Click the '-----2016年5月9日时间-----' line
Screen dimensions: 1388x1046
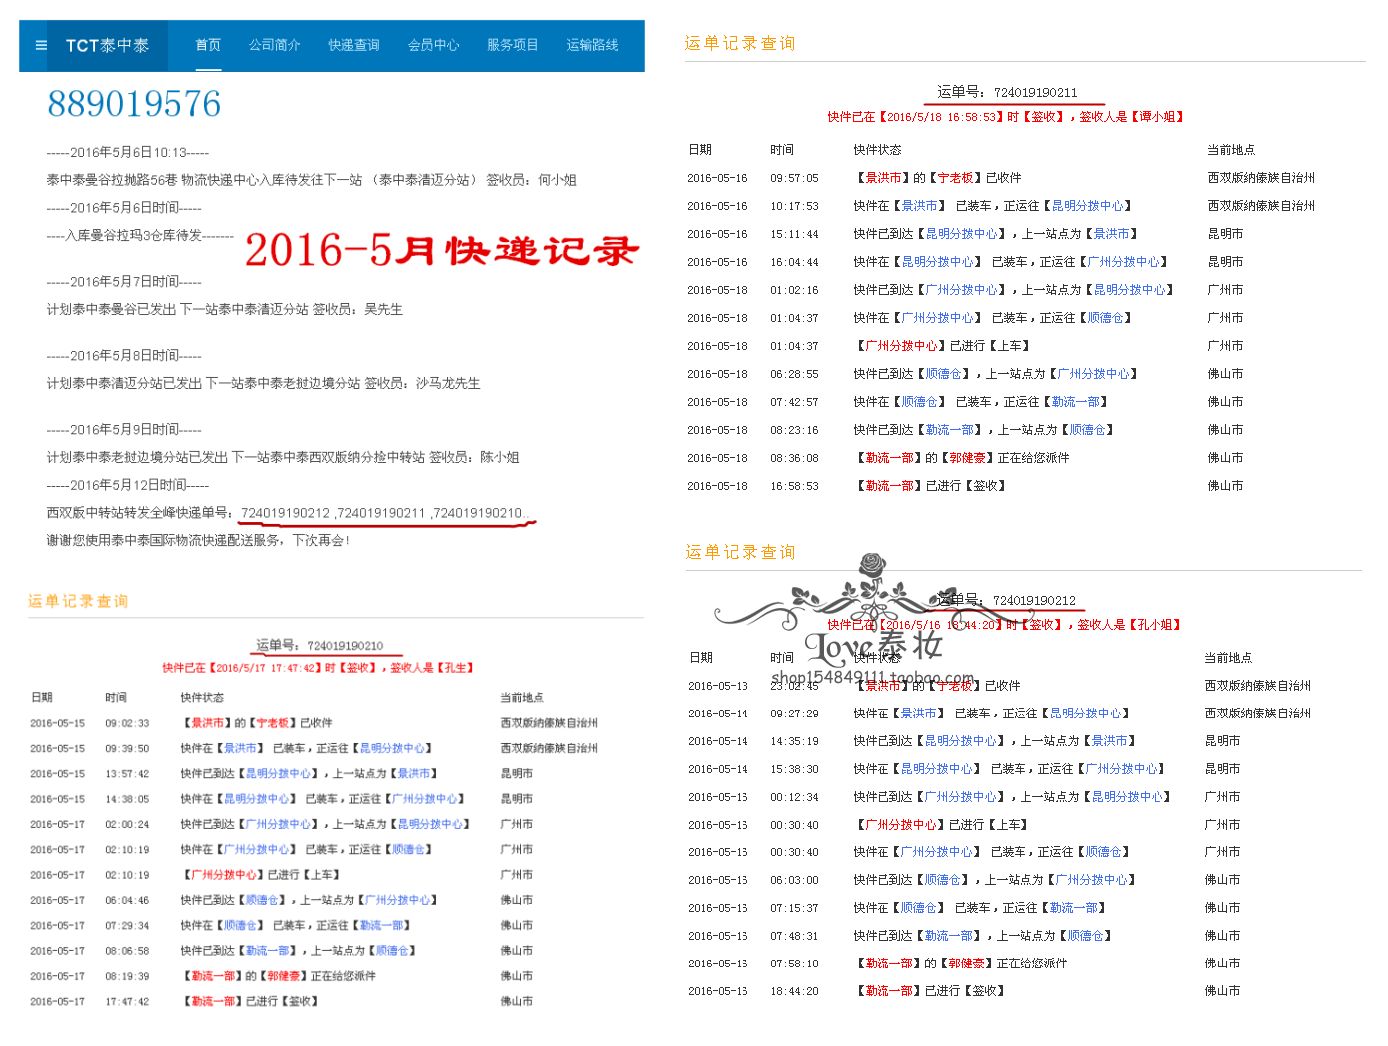pyautogui.click(x=124, y=430)
